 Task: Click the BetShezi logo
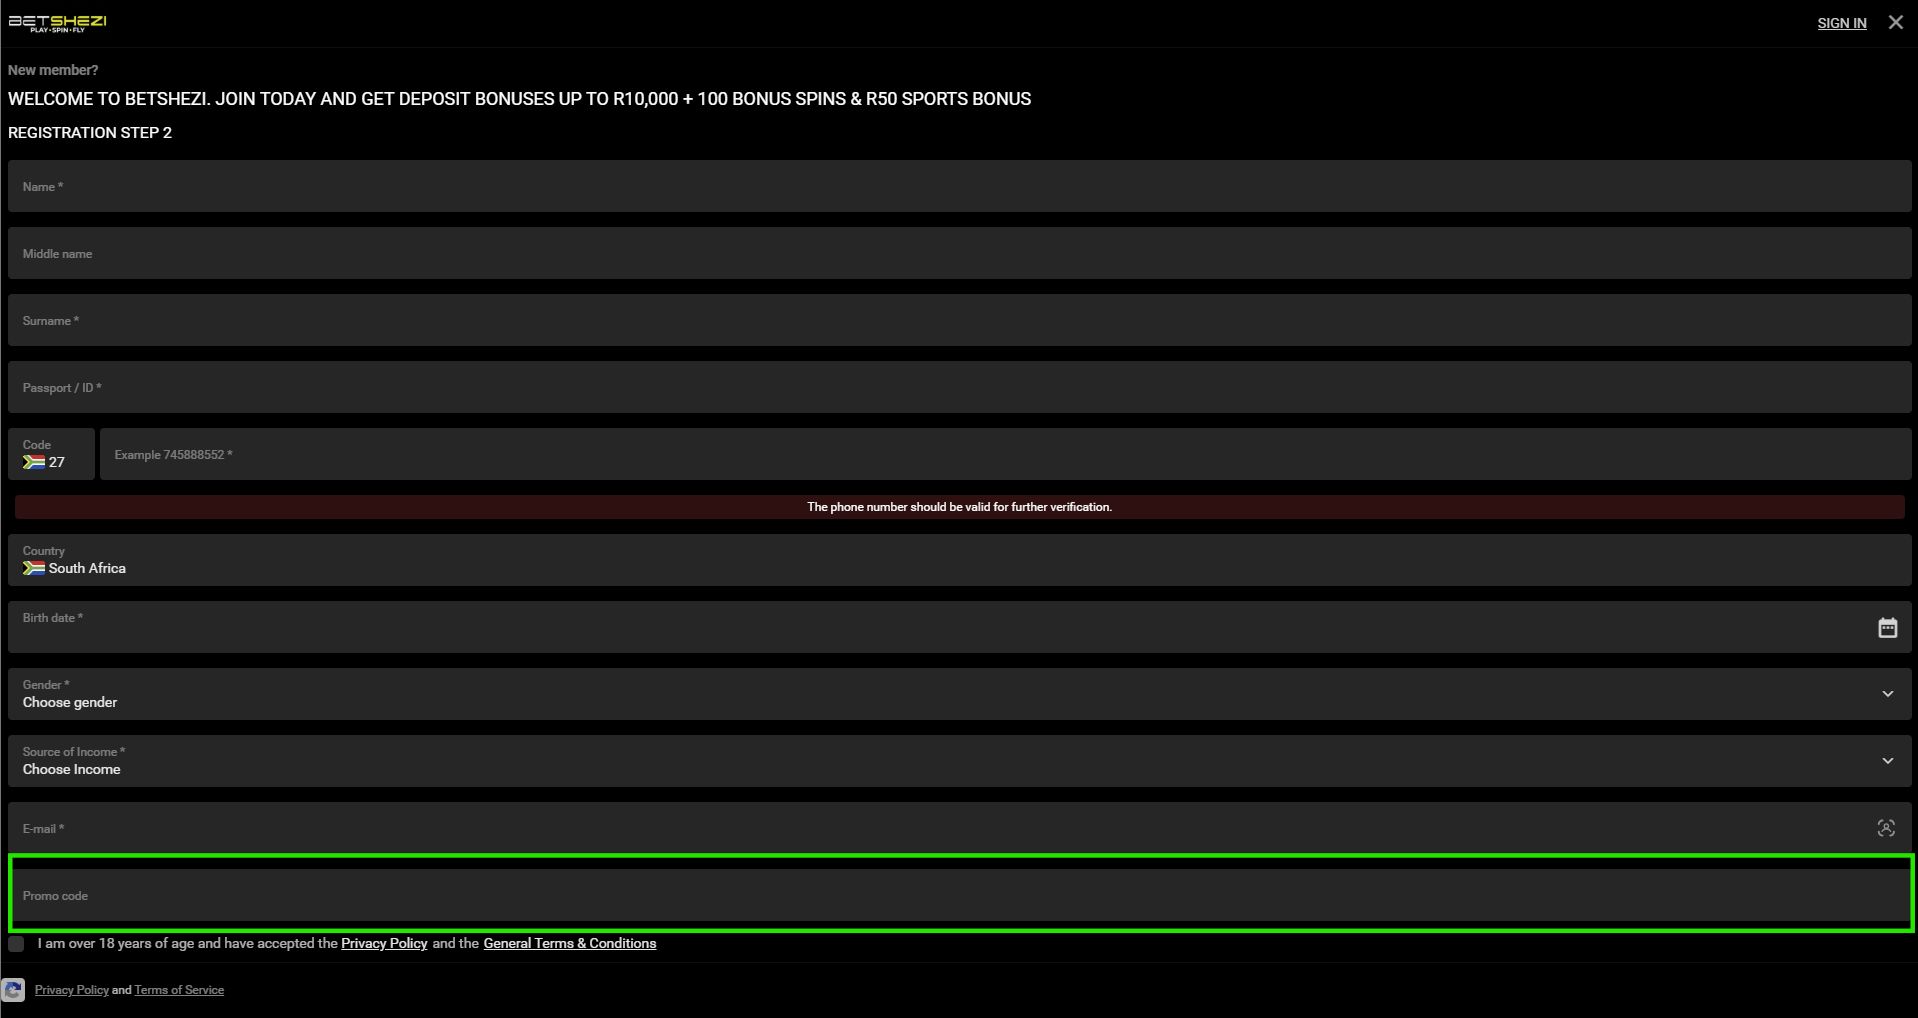[57, 23]
